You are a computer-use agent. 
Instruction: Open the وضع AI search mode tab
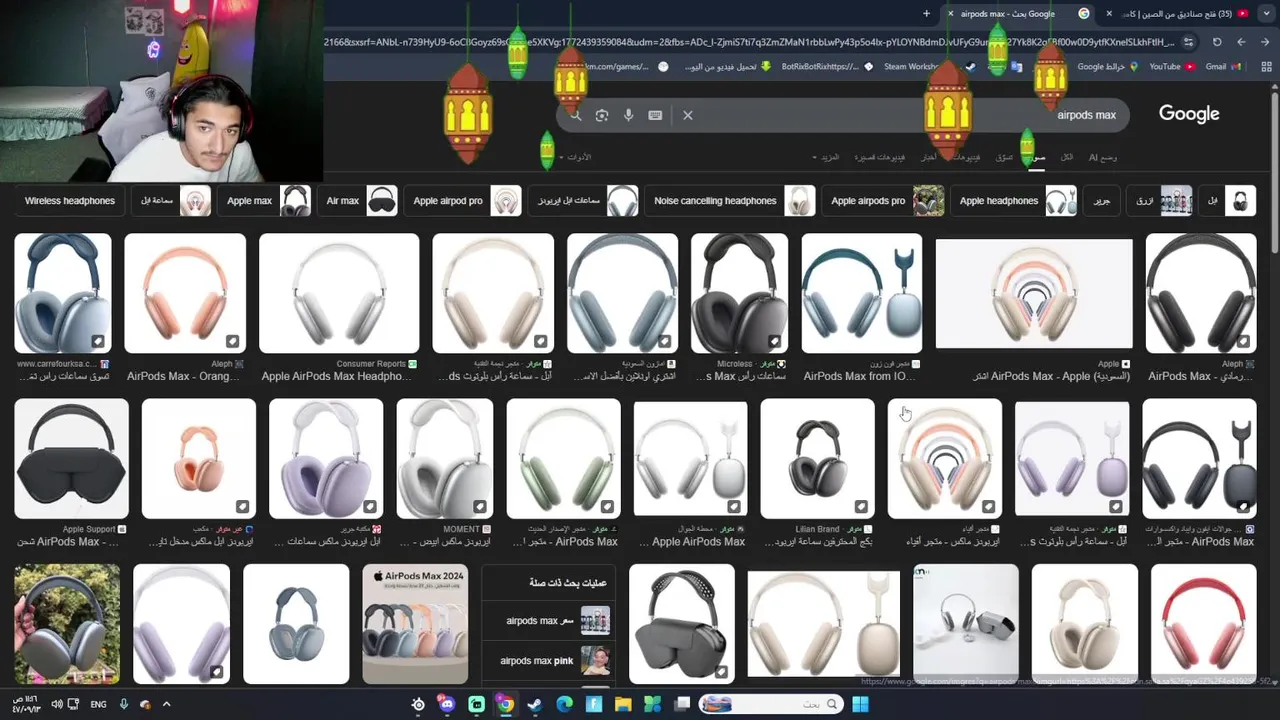[x=1103, y=157]
